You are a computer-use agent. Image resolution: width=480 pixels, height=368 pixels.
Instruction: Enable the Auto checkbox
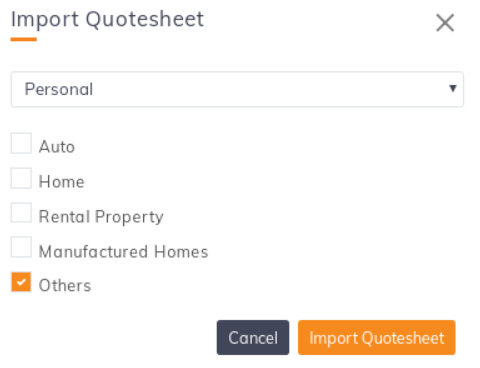21,143
